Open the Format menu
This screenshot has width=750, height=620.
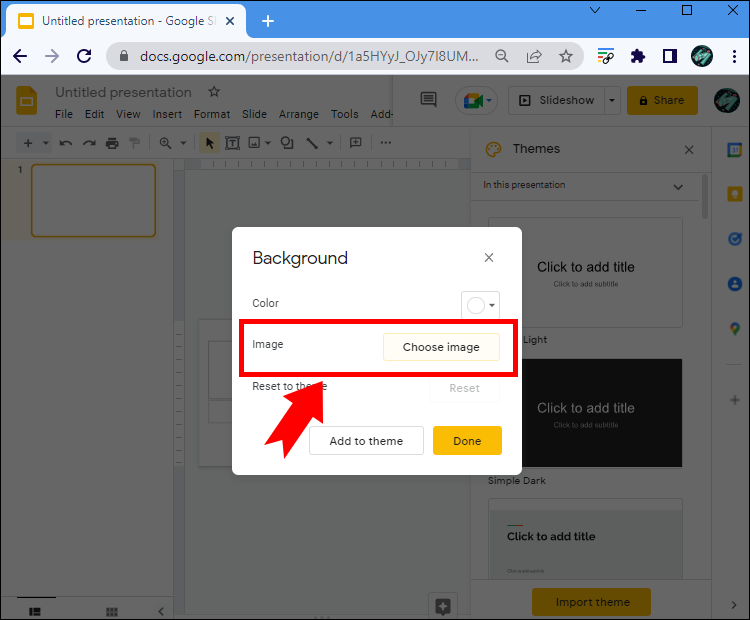tap(212, 114)
